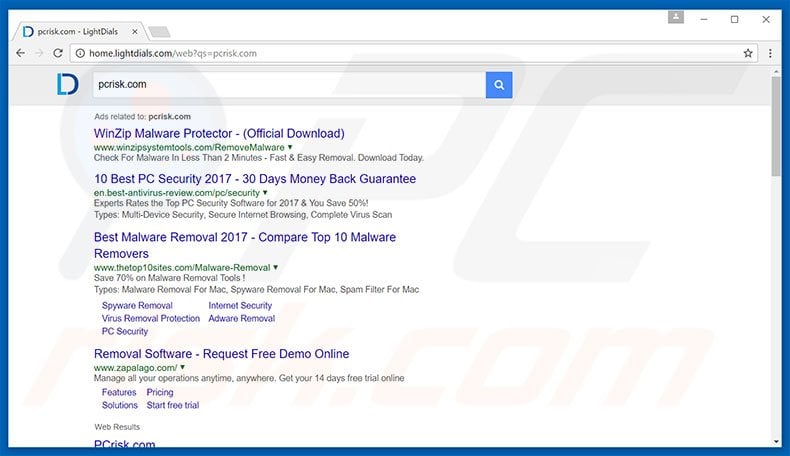790x456 pixels.
Task: Expand arrow next to www.zapalago.com URL
Action: [x=182, y=367]
